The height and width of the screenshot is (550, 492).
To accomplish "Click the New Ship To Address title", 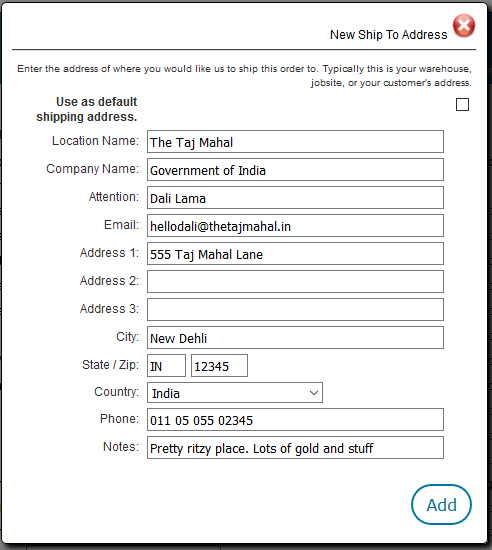I will 389,35.
